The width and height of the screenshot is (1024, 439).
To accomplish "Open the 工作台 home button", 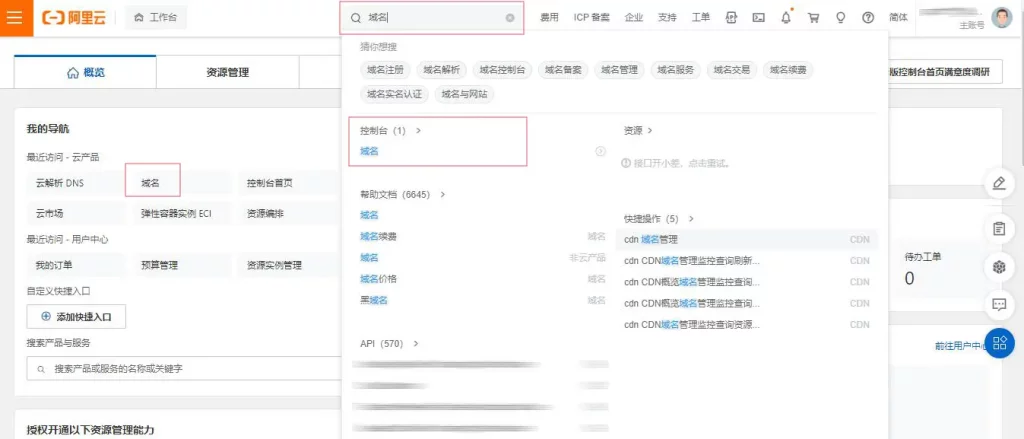I will coord(155,18).
